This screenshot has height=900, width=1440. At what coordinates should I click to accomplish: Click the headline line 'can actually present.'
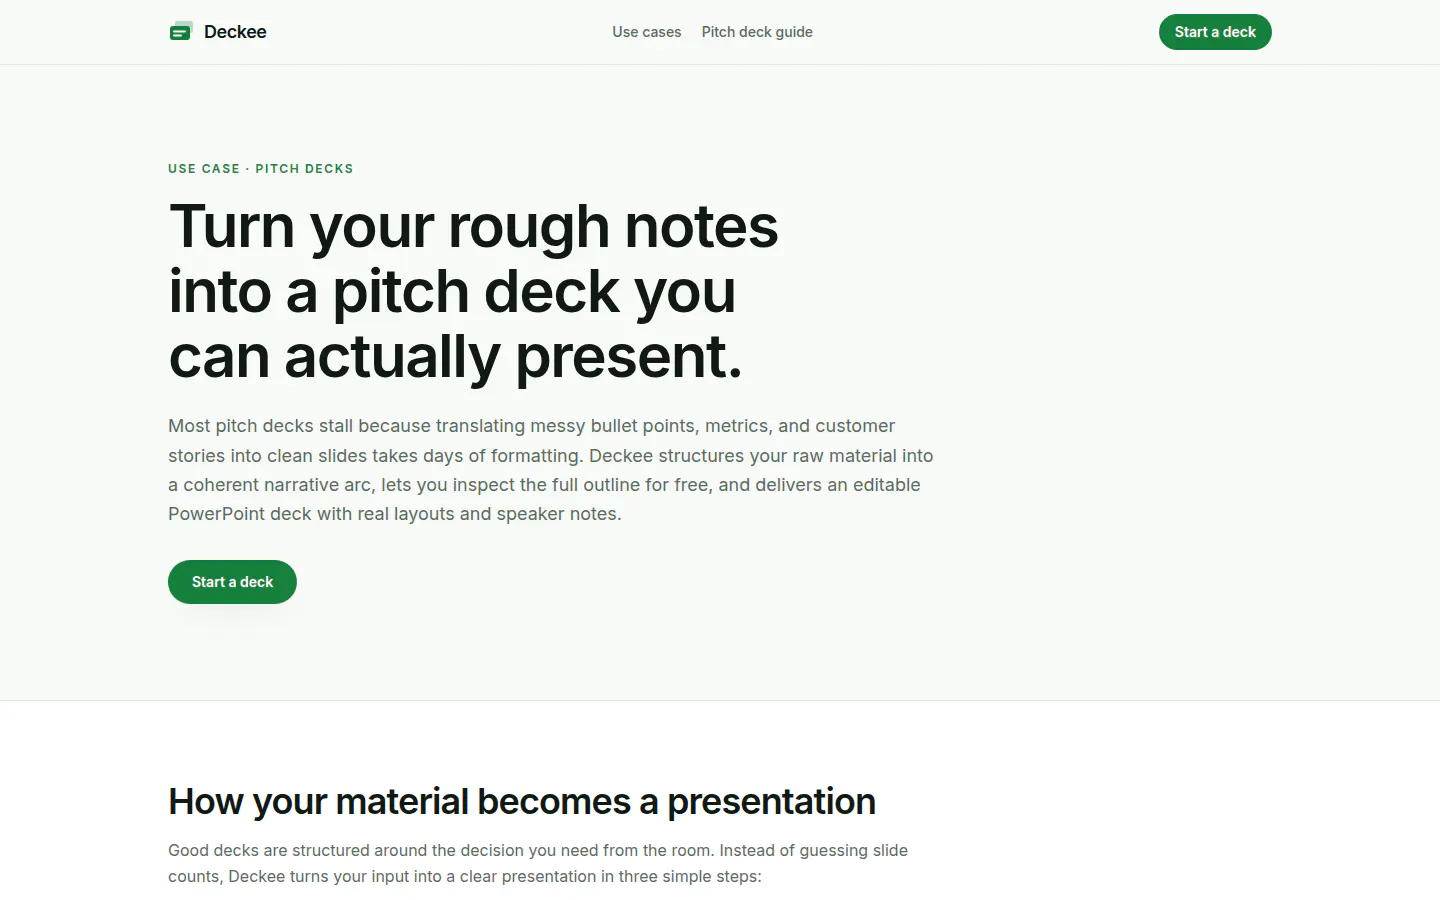tap(456, 357)
